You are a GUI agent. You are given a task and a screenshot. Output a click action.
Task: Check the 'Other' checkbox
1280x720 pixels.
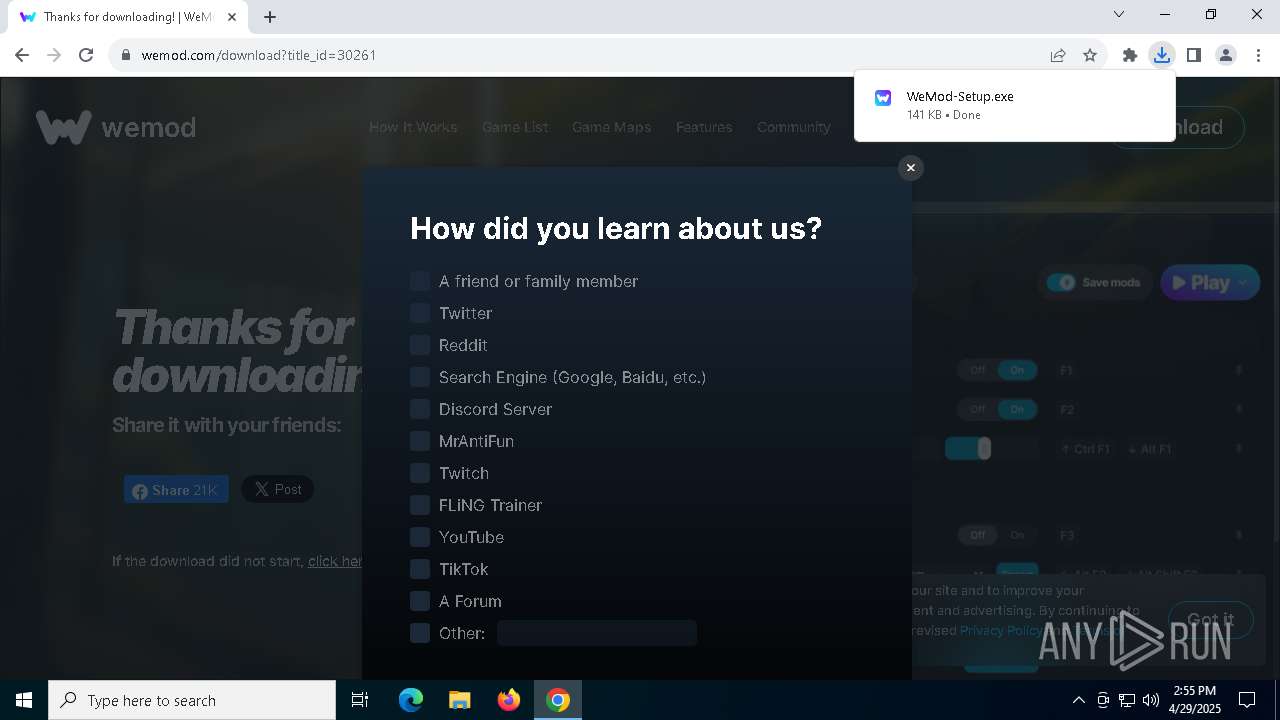pyautogui.click(x=420, y=633)
